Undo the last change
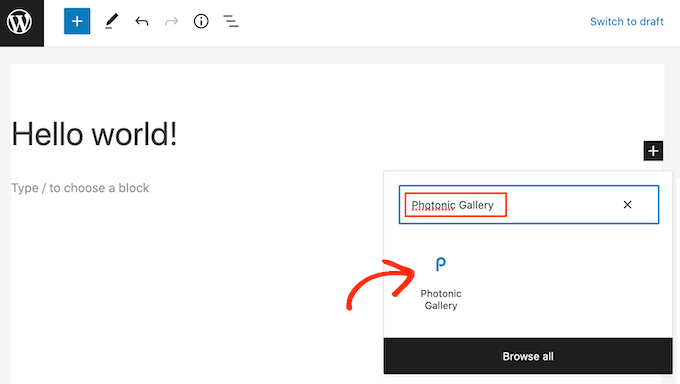 (x=142, y=21)
